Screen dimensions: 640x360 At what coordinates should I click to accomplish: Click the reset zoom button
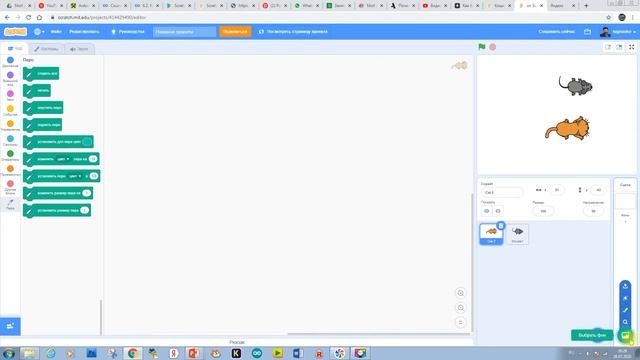pyautogui.click(x=460, y=322)
